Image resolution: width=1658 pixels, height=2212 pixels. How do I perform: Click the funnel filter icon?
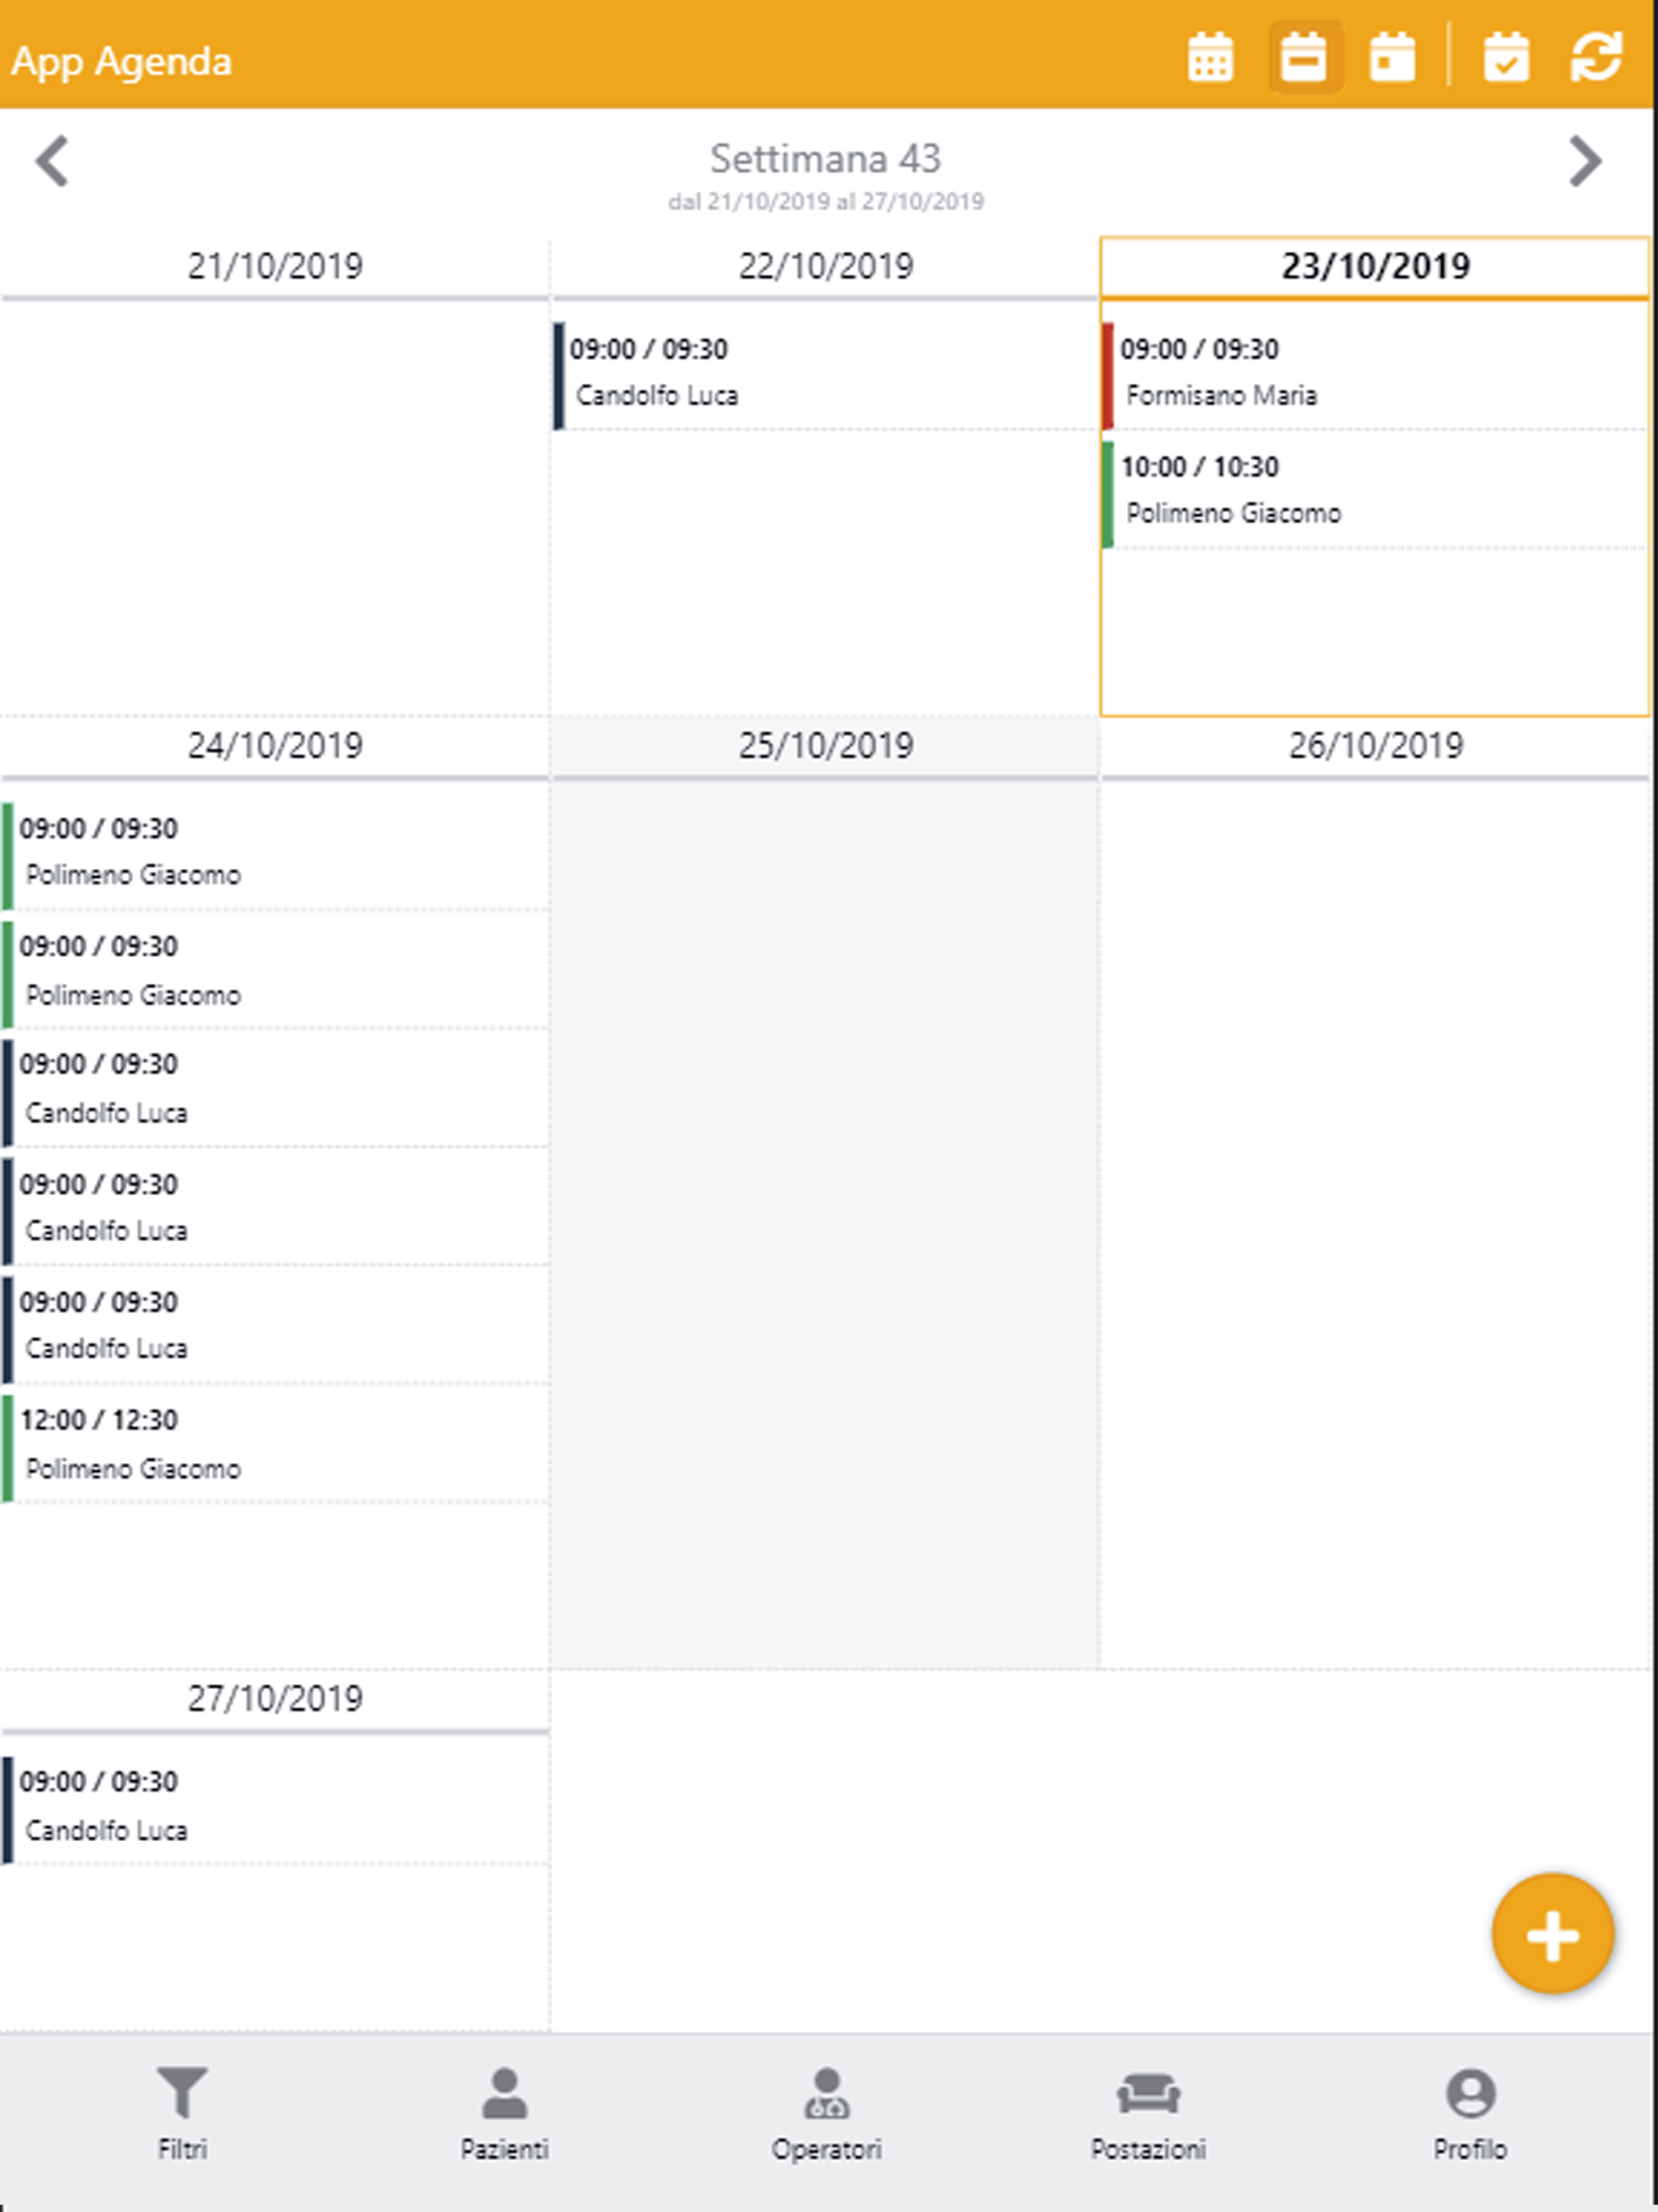click(x=182, y=2093)
